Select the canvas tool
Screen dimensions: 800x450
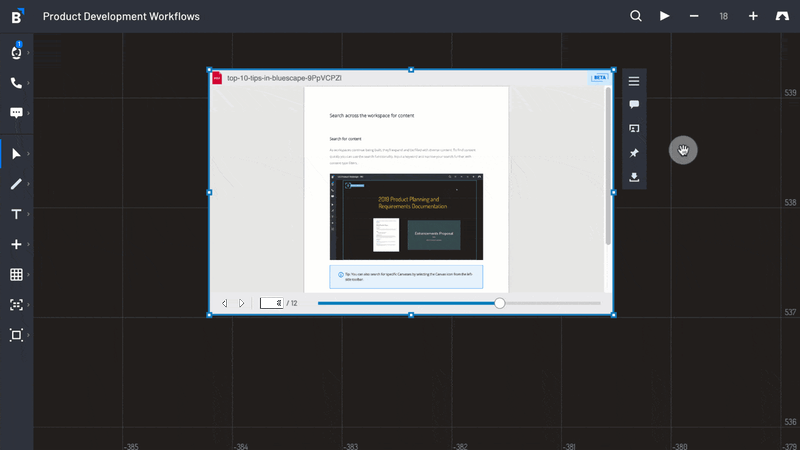pyautogui.click(x=16, y=335)
